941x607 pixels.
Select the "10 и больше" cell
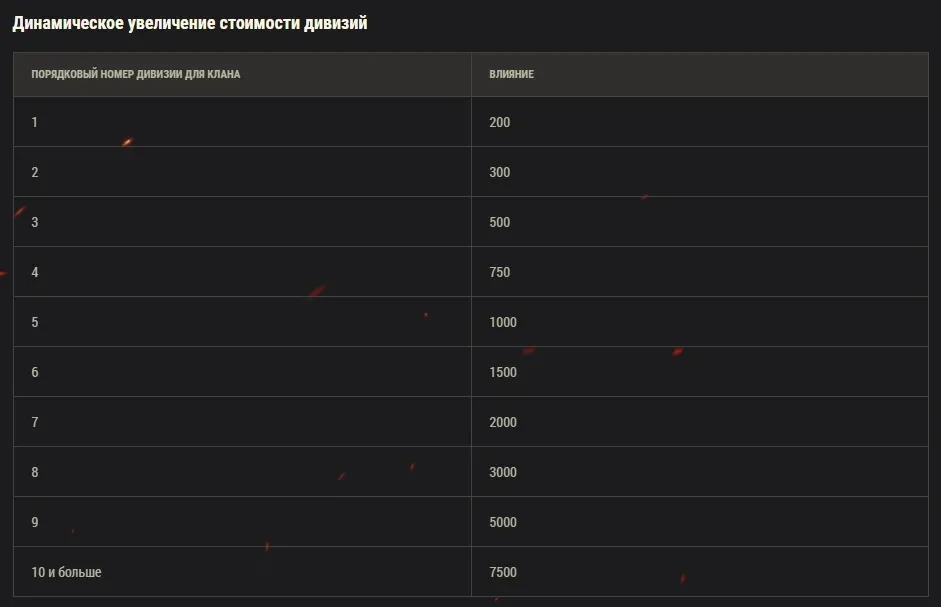pyautogui.click(x=66, y=572)
